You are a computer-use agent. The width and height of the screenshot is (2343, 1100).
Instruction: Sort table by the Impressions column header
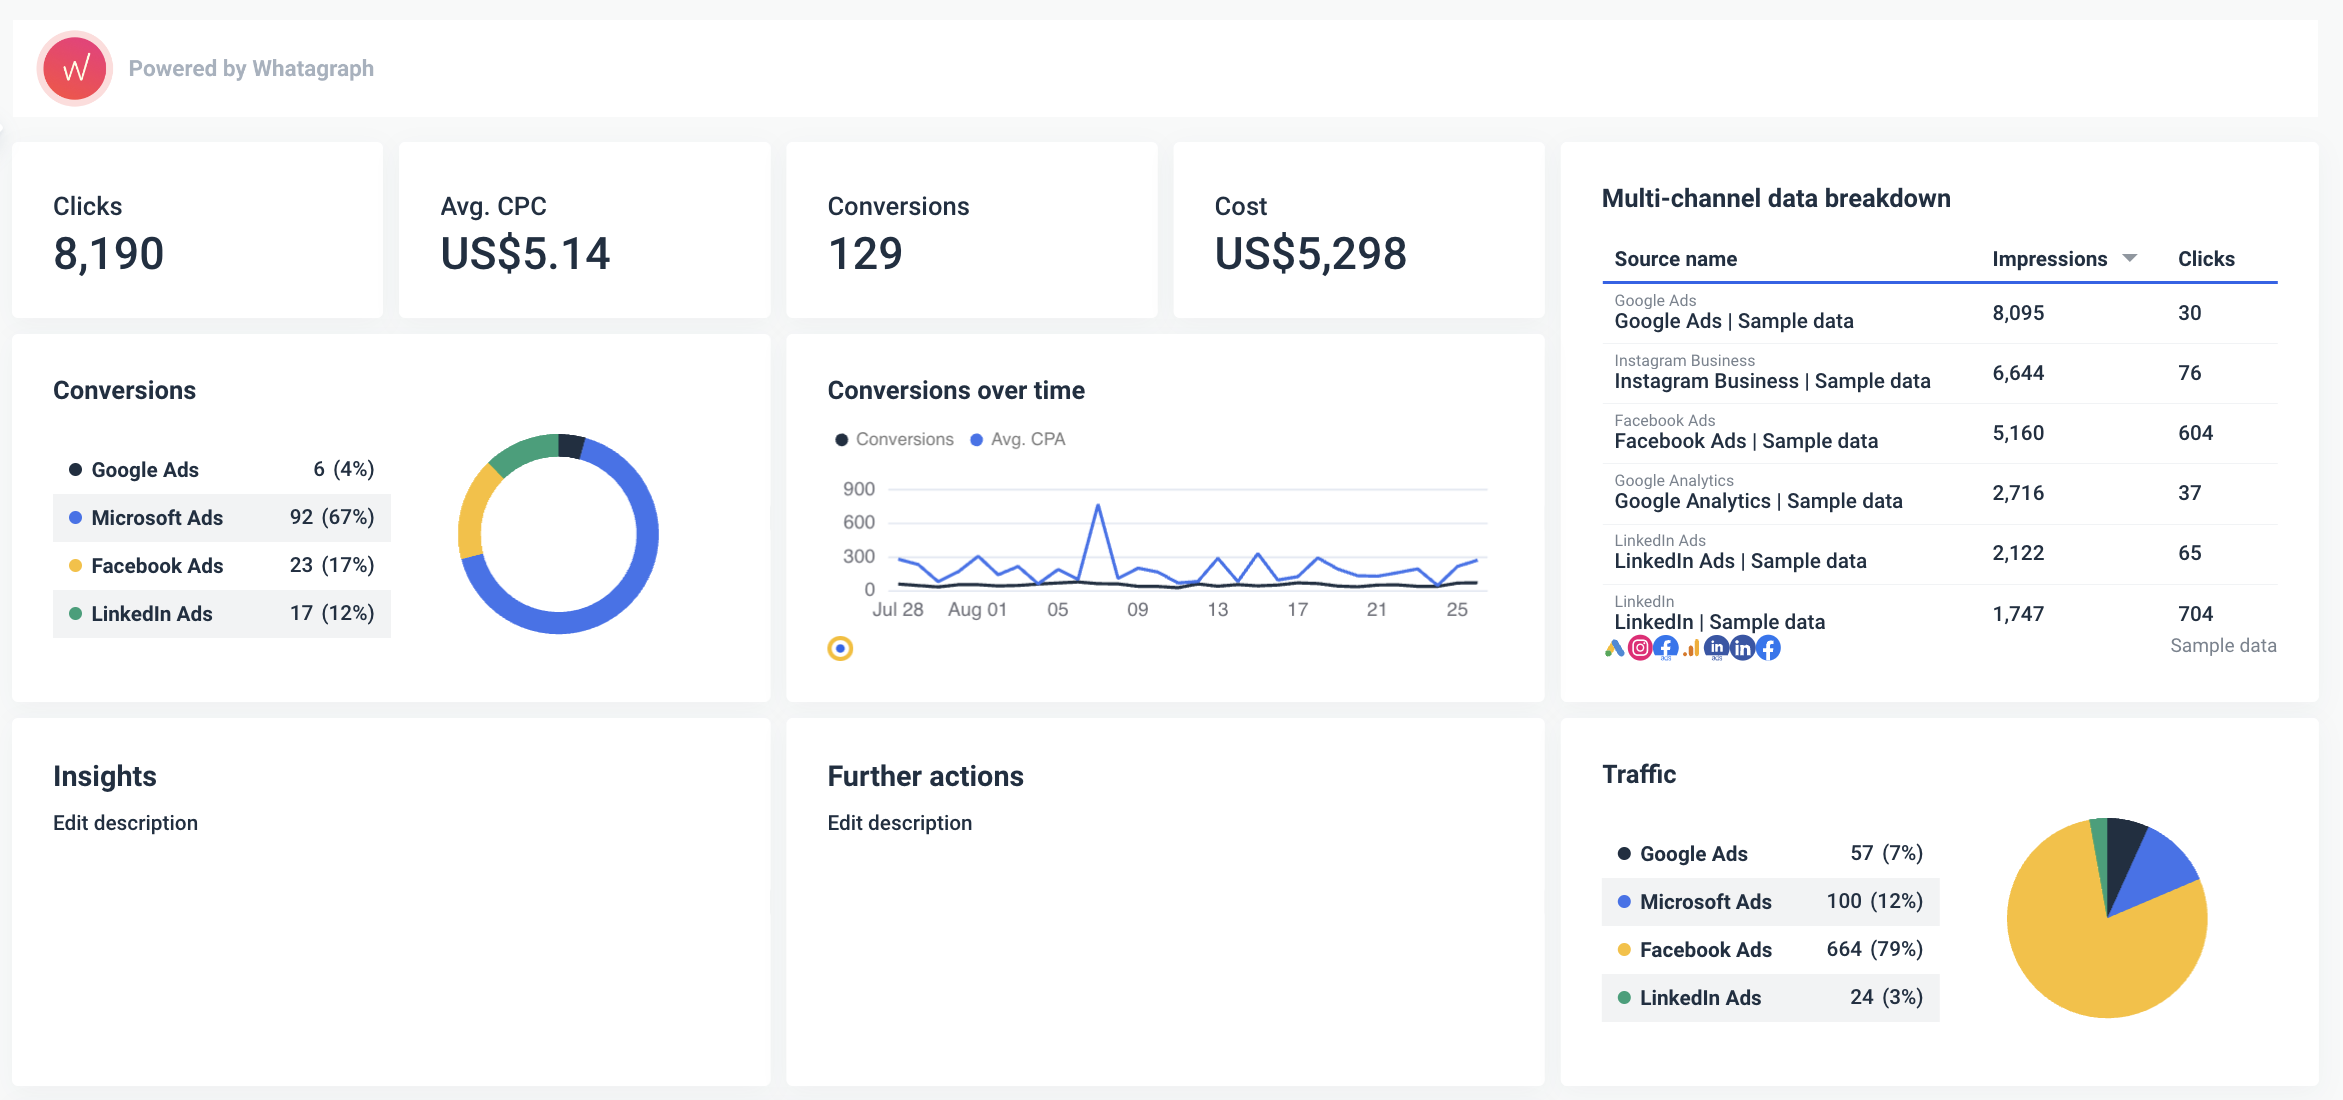coord(2049,259)
